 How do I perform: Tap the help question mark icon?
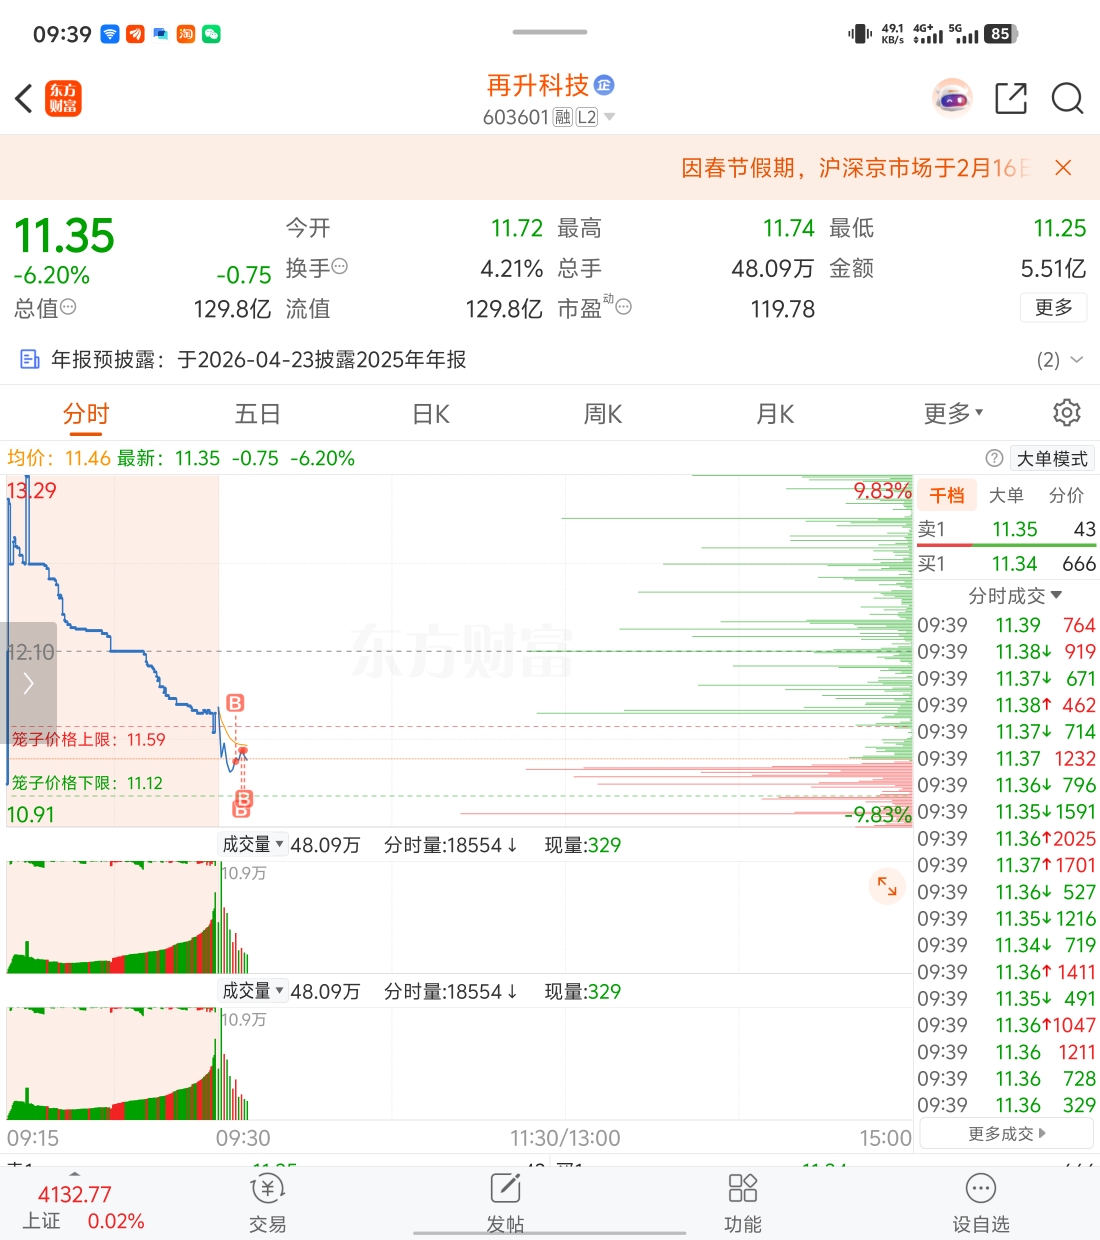point(994,458)
